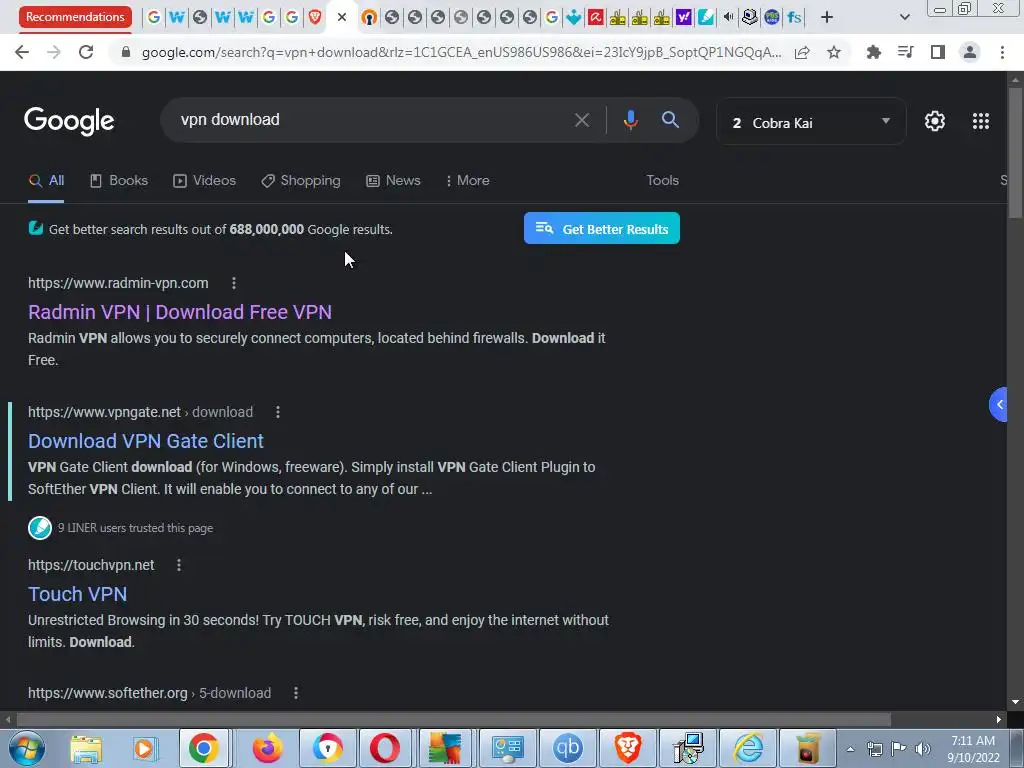Bookmark this page with the star icon
The image size is (1024, 768).
pyautogui.click(x=834, y=52)
